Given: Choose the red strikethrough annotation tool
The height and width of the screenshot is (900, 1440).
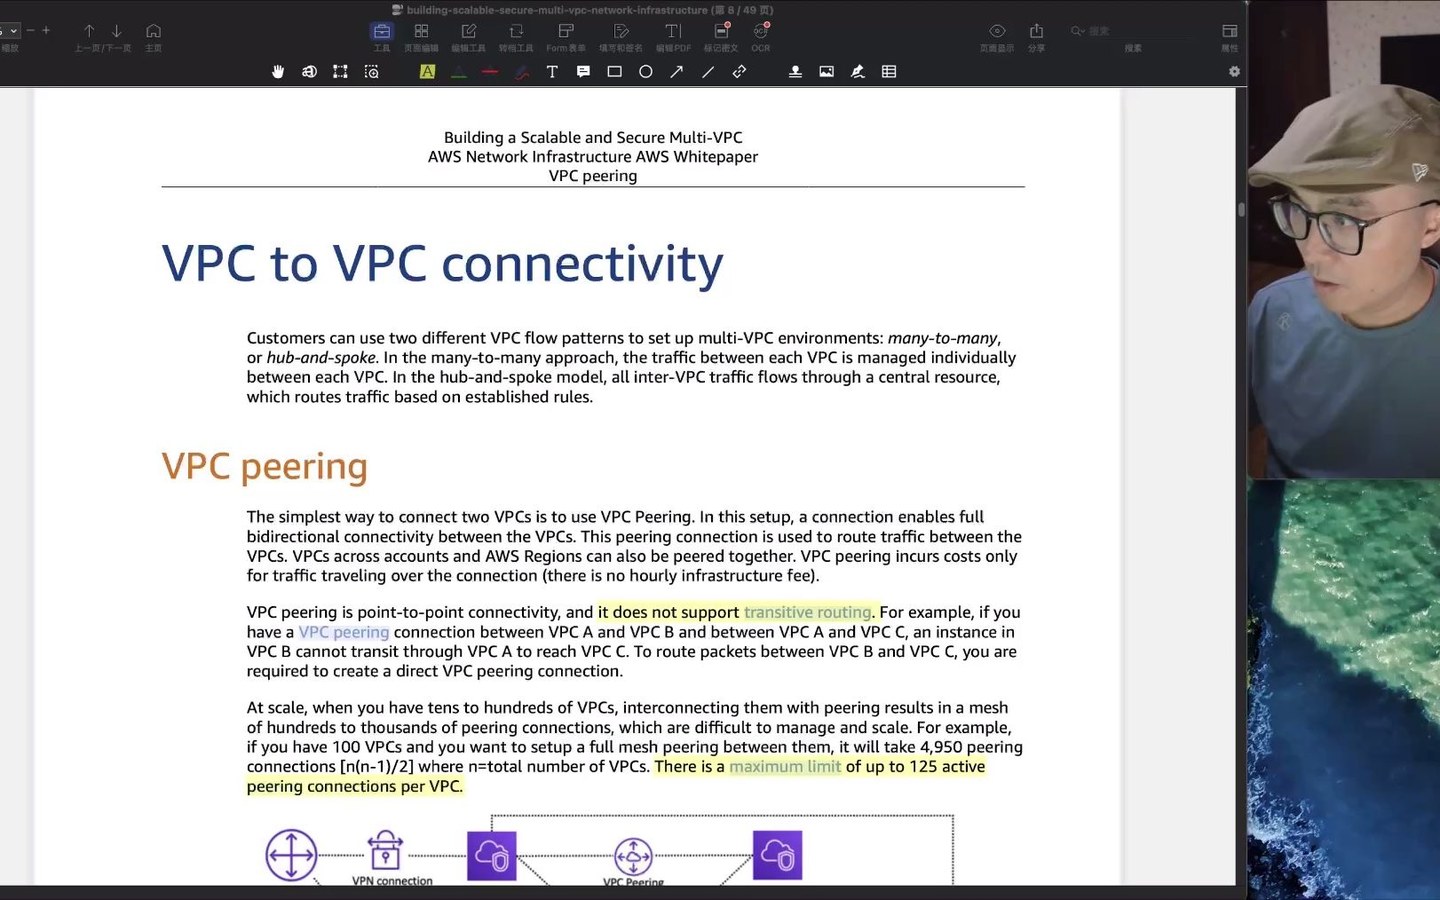Looking at the screenshot, I should coord(490,72).
